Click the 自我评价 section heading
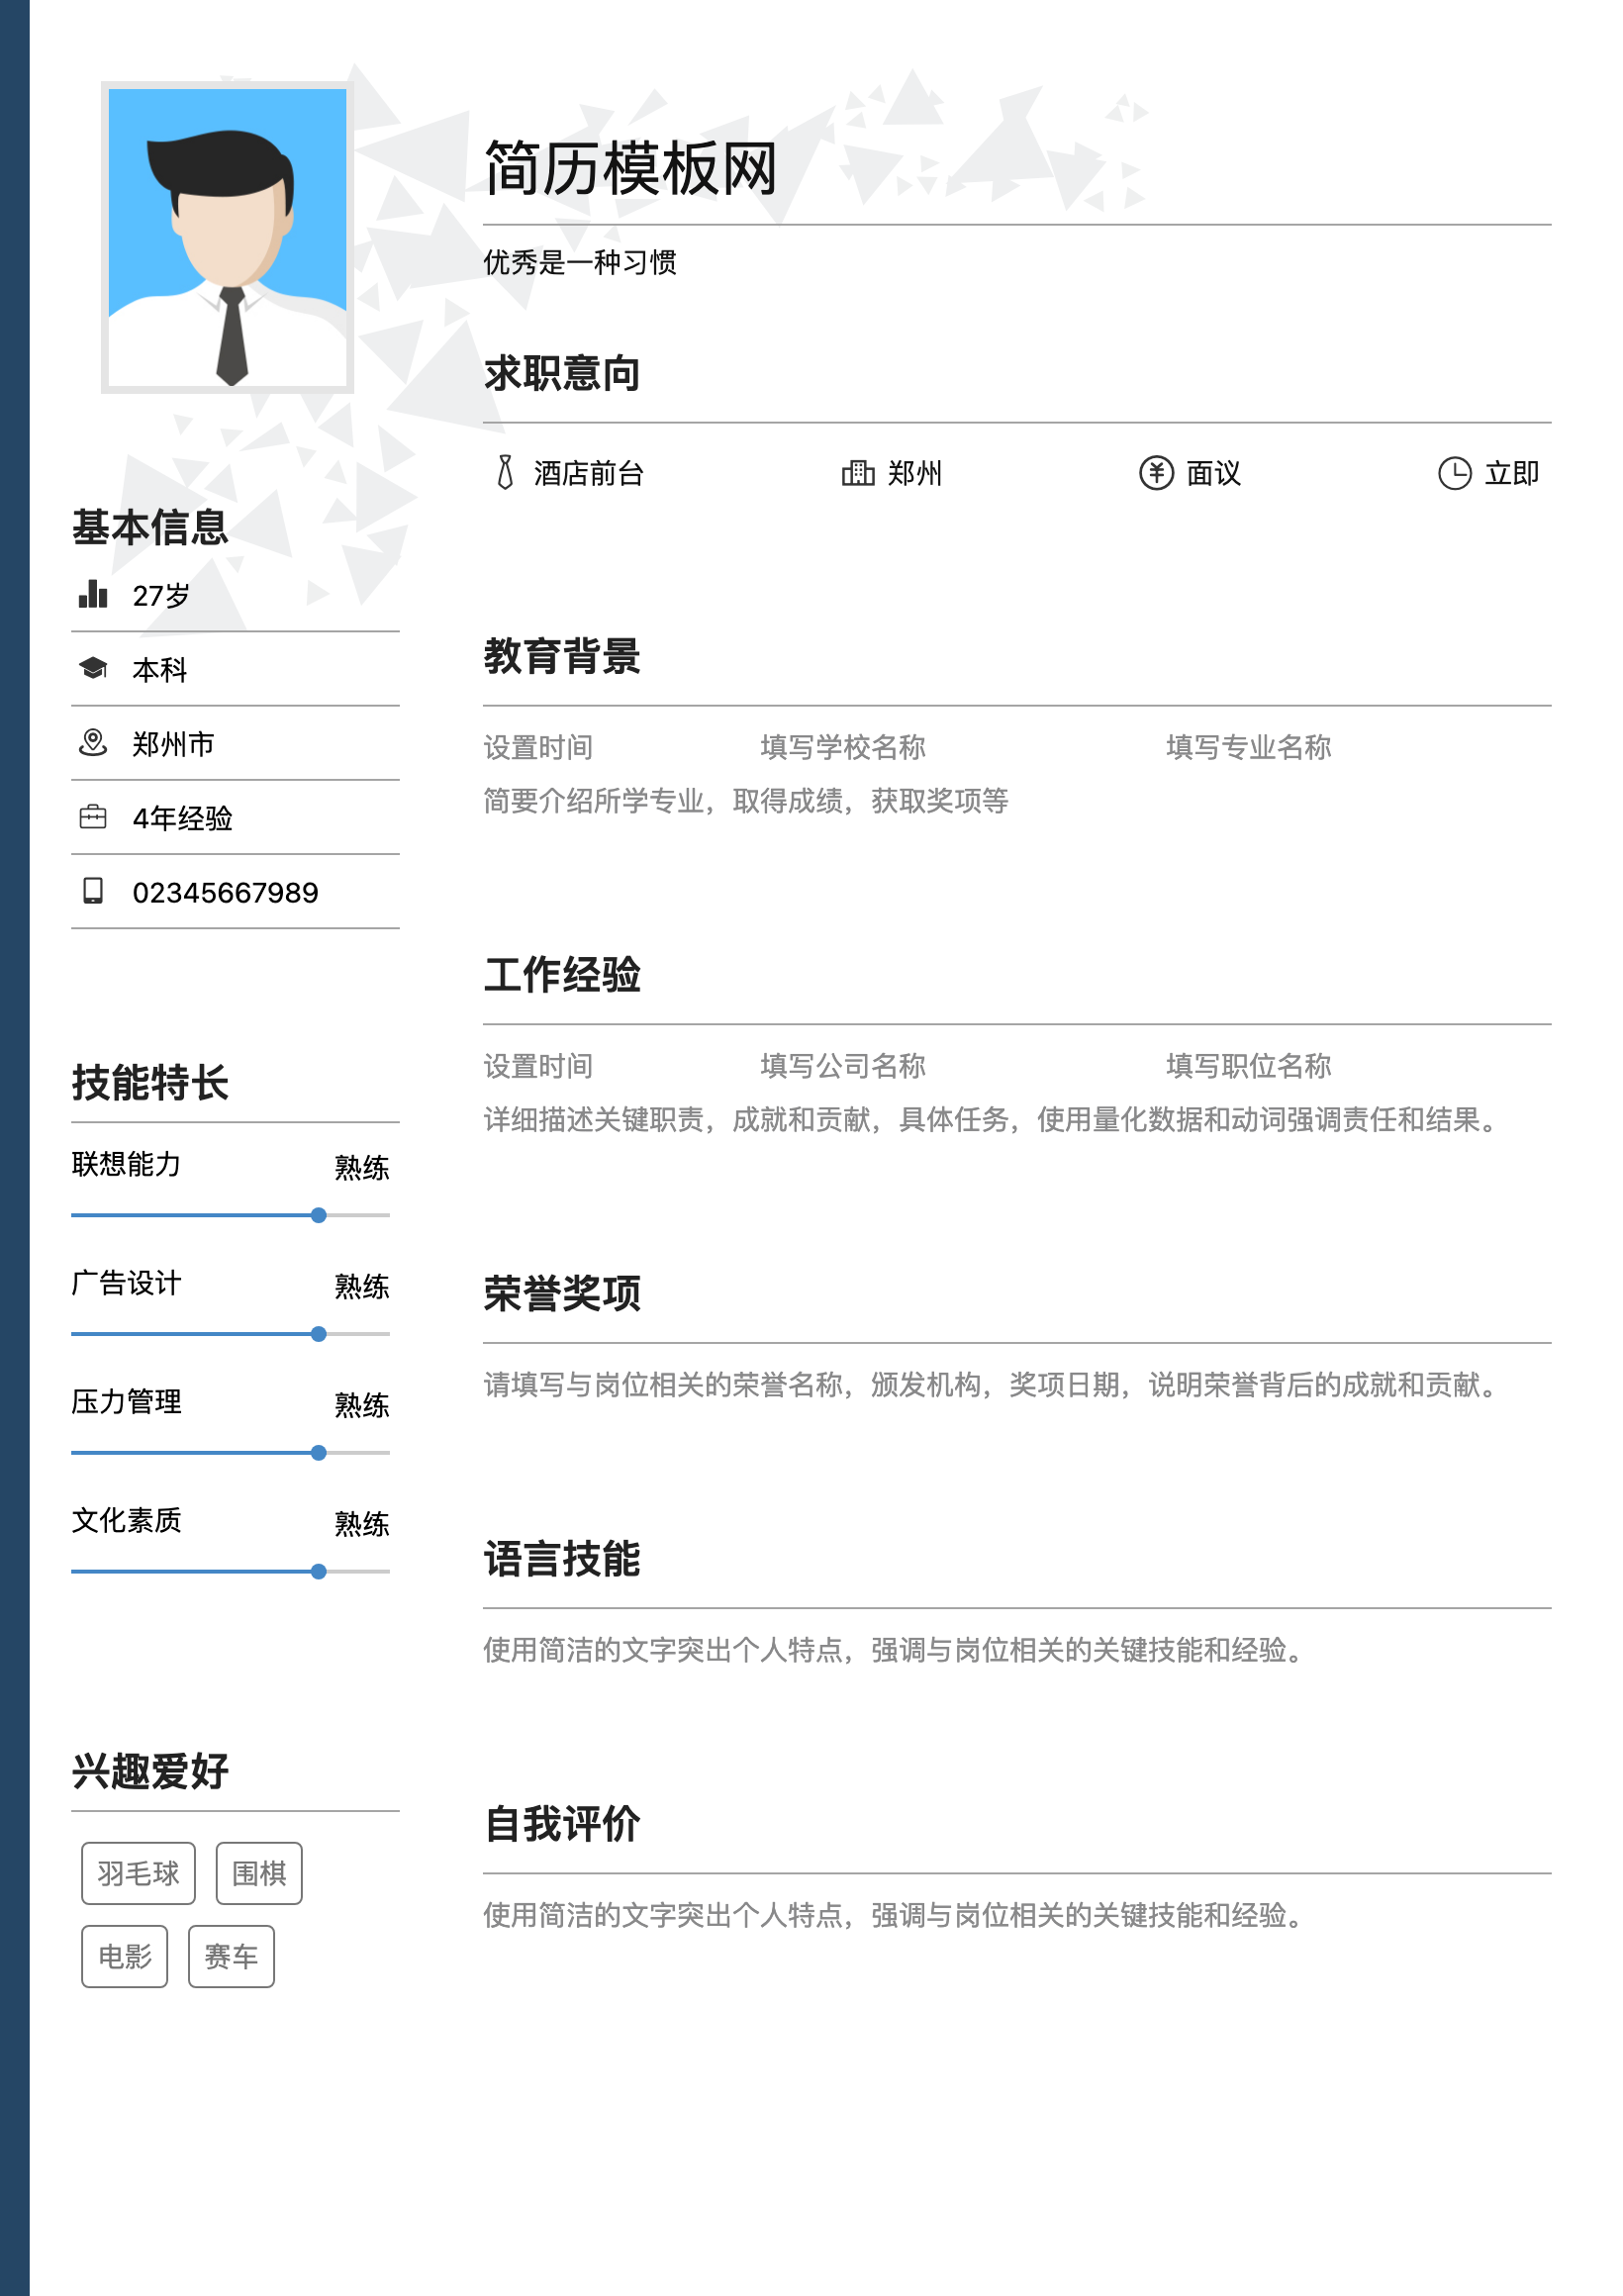The image size is (1623, 2296). pos(562,1824)
